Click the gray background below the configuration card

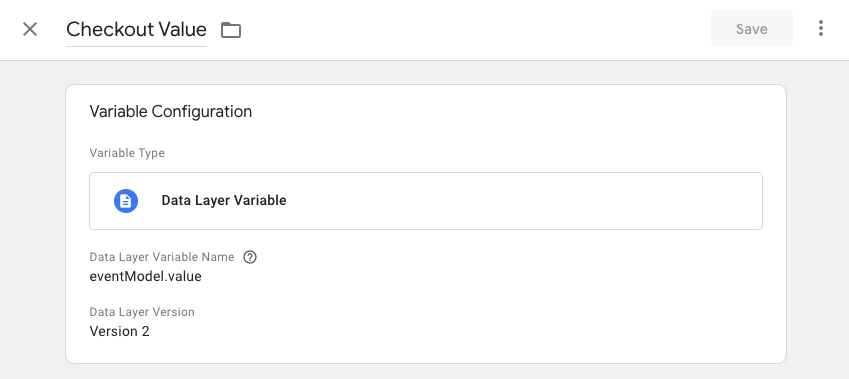pyautogui.click(x=426, y=371)
